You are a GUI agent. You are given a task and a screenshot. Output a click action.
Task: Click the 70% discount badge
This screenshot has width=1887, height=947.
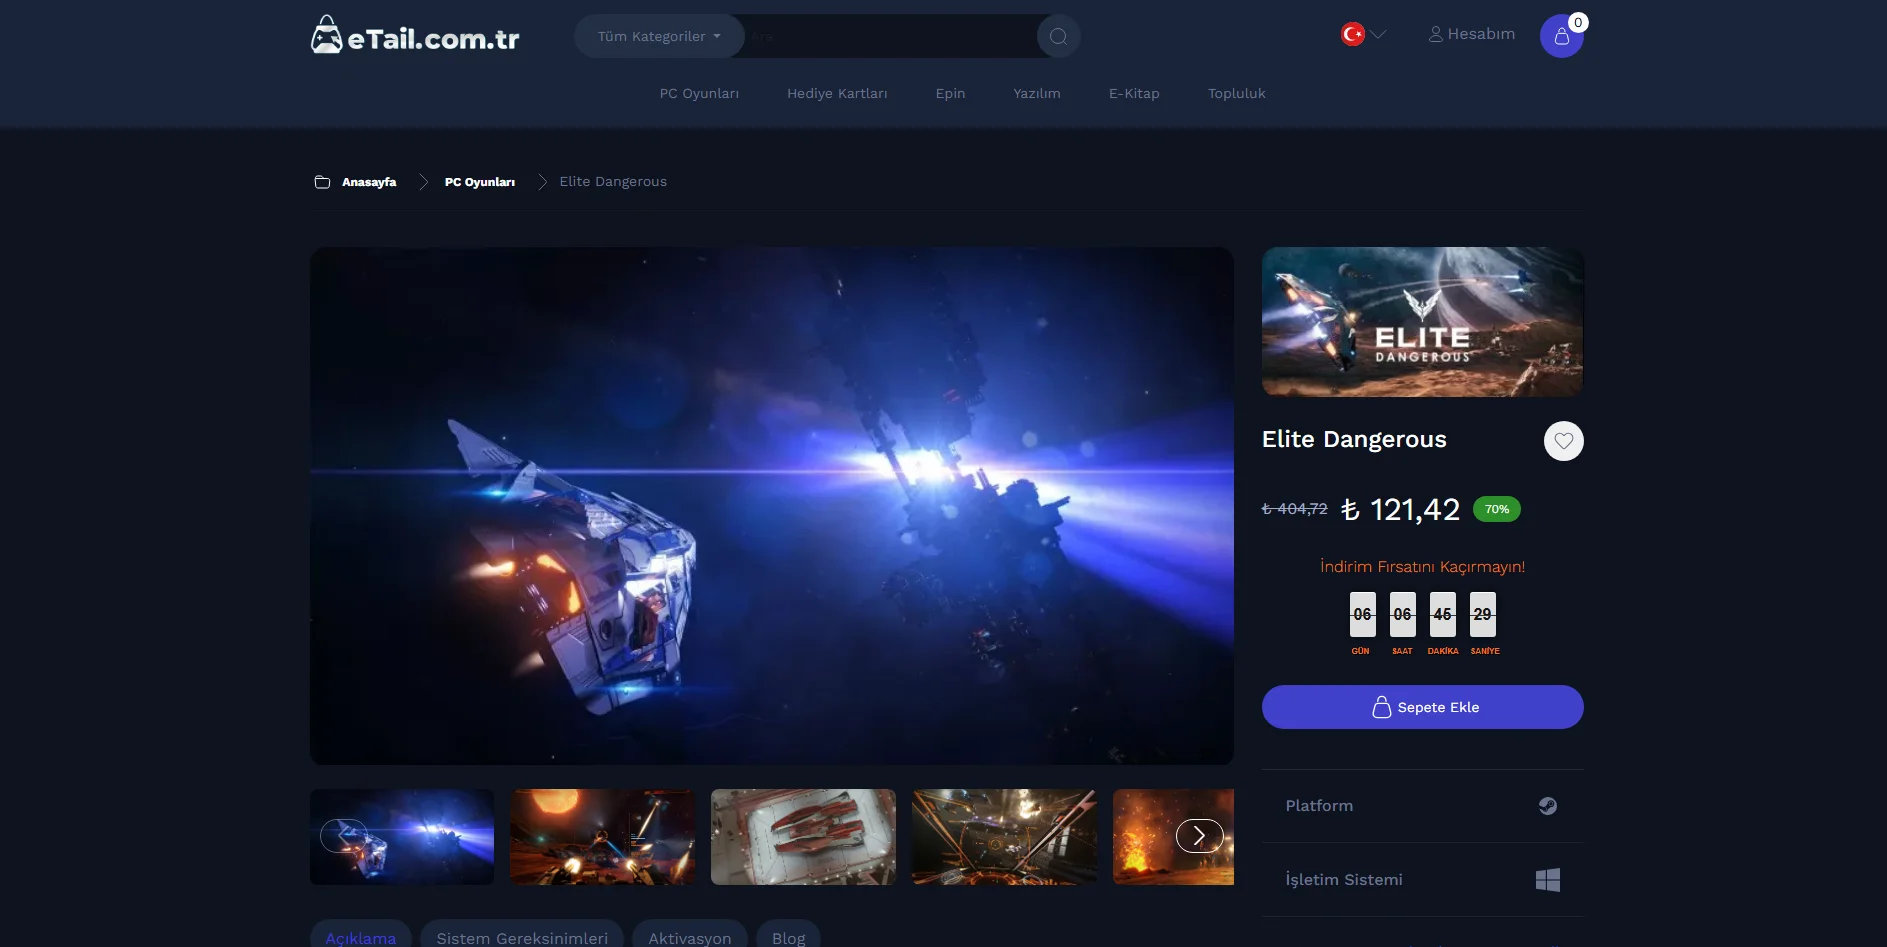pyautogui.click(x=1497, y=509)
